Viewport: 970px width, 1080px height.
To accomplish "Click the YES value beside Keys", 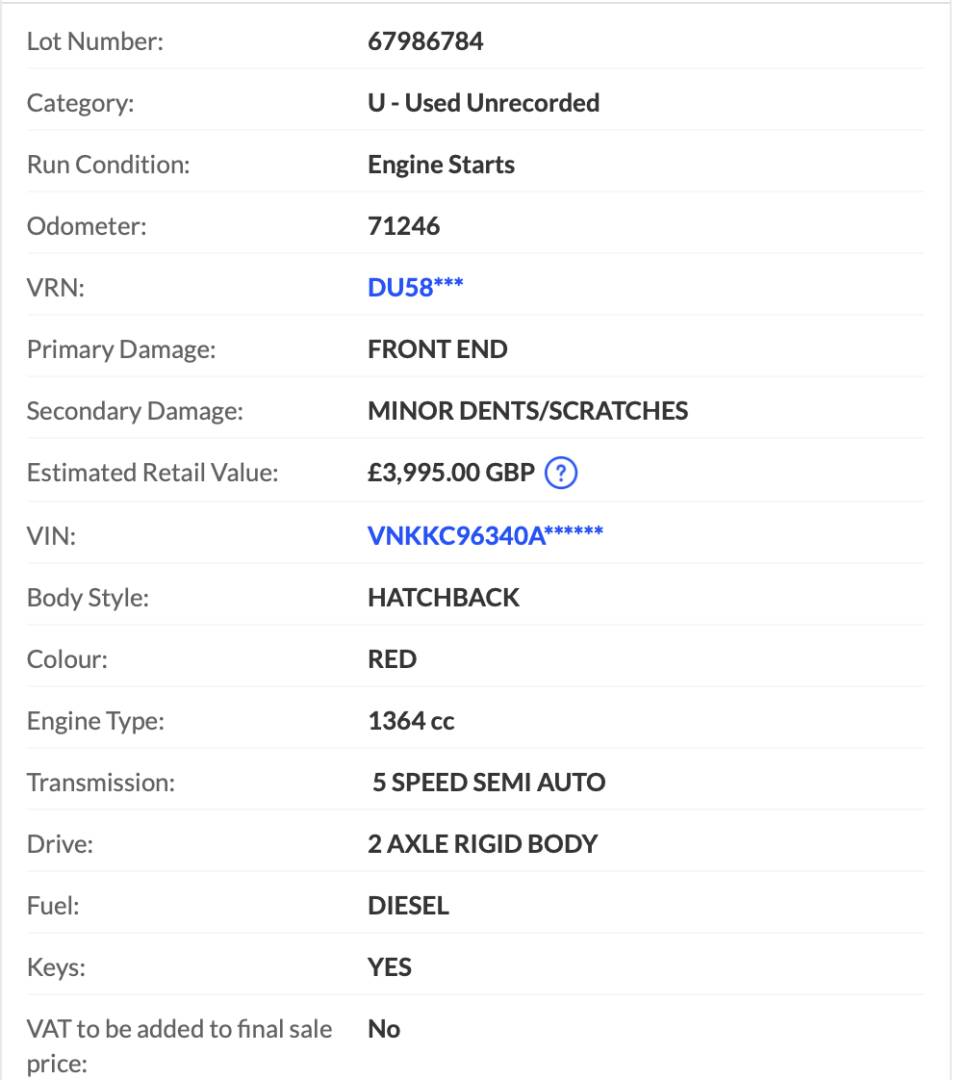I will click(390, 967).
